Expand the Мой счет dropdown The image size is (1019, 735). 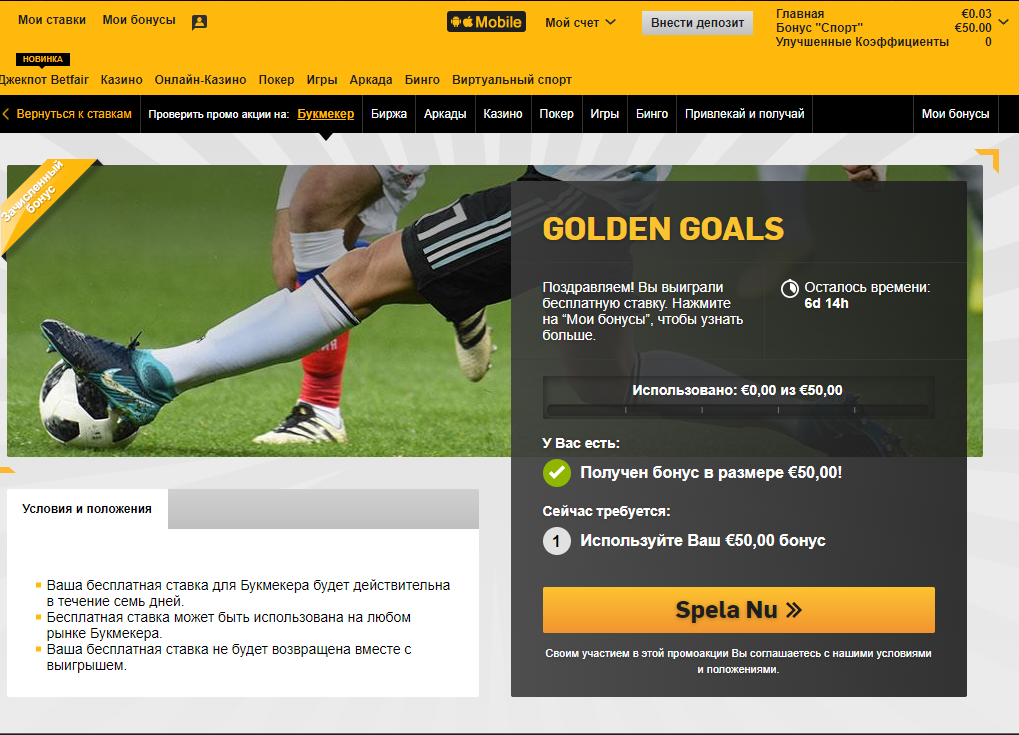[x=580, y=23]
